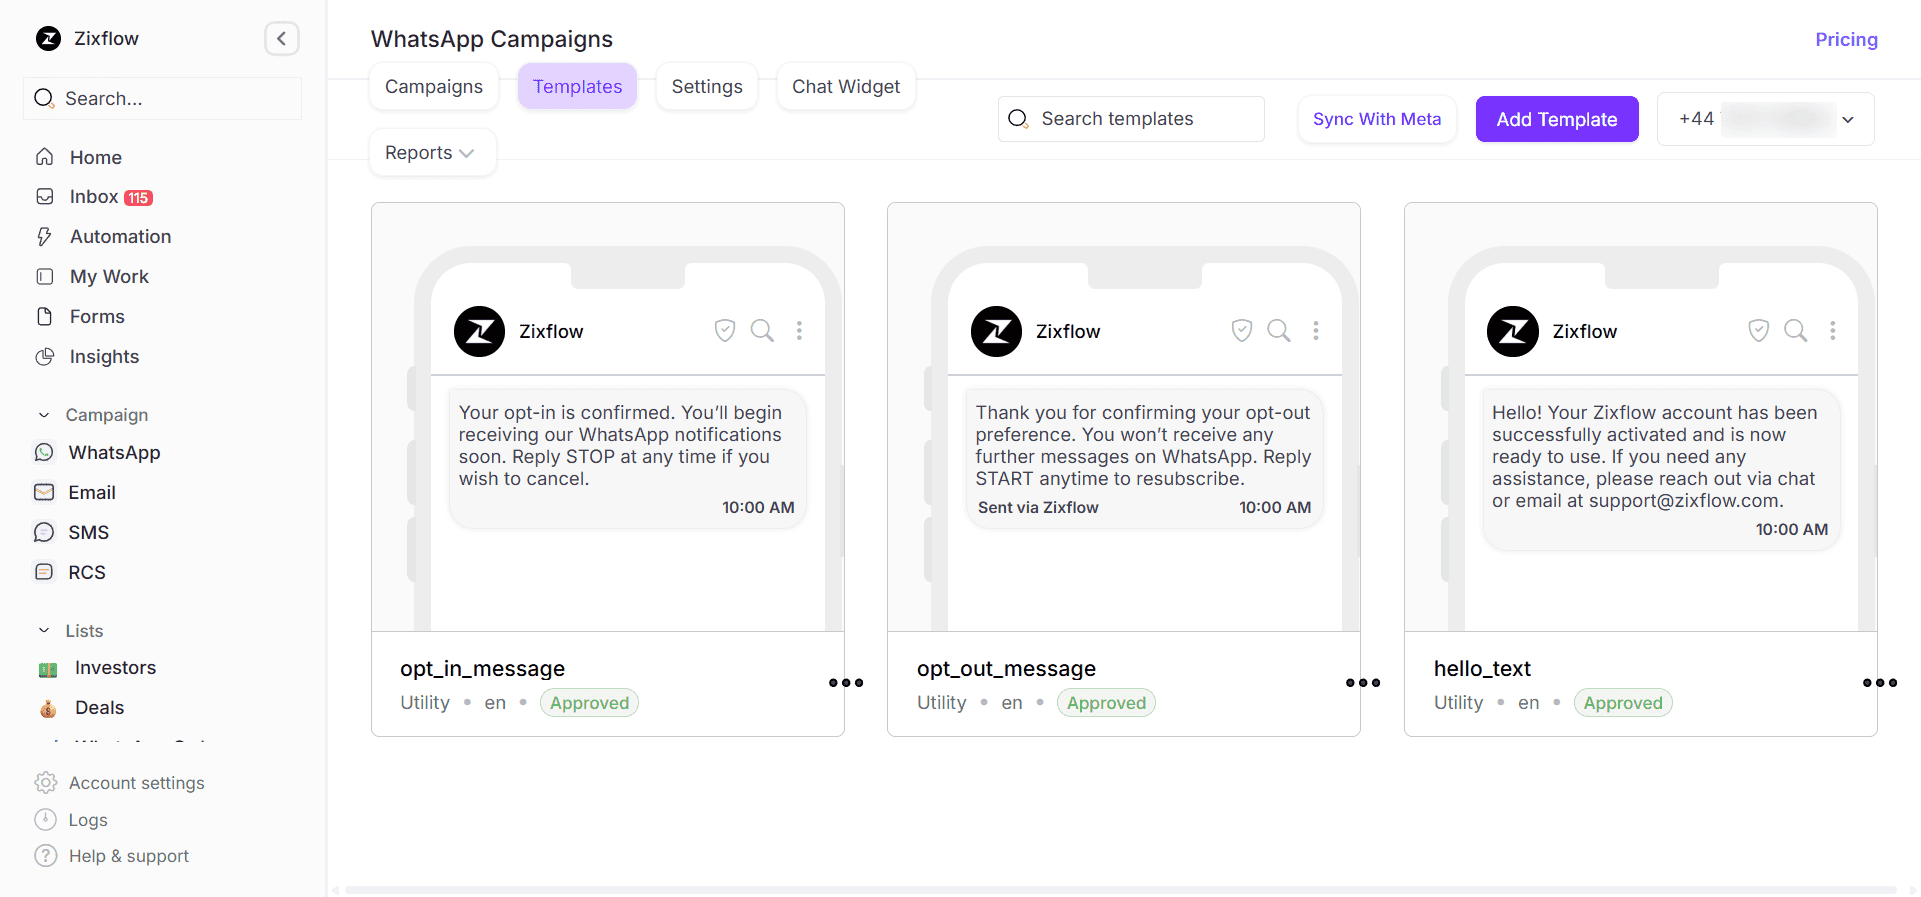Open options menu for opt_out_message template
Image resolution: width=1921 pixels, height=897 pixels.
(x=1363, y=683)
